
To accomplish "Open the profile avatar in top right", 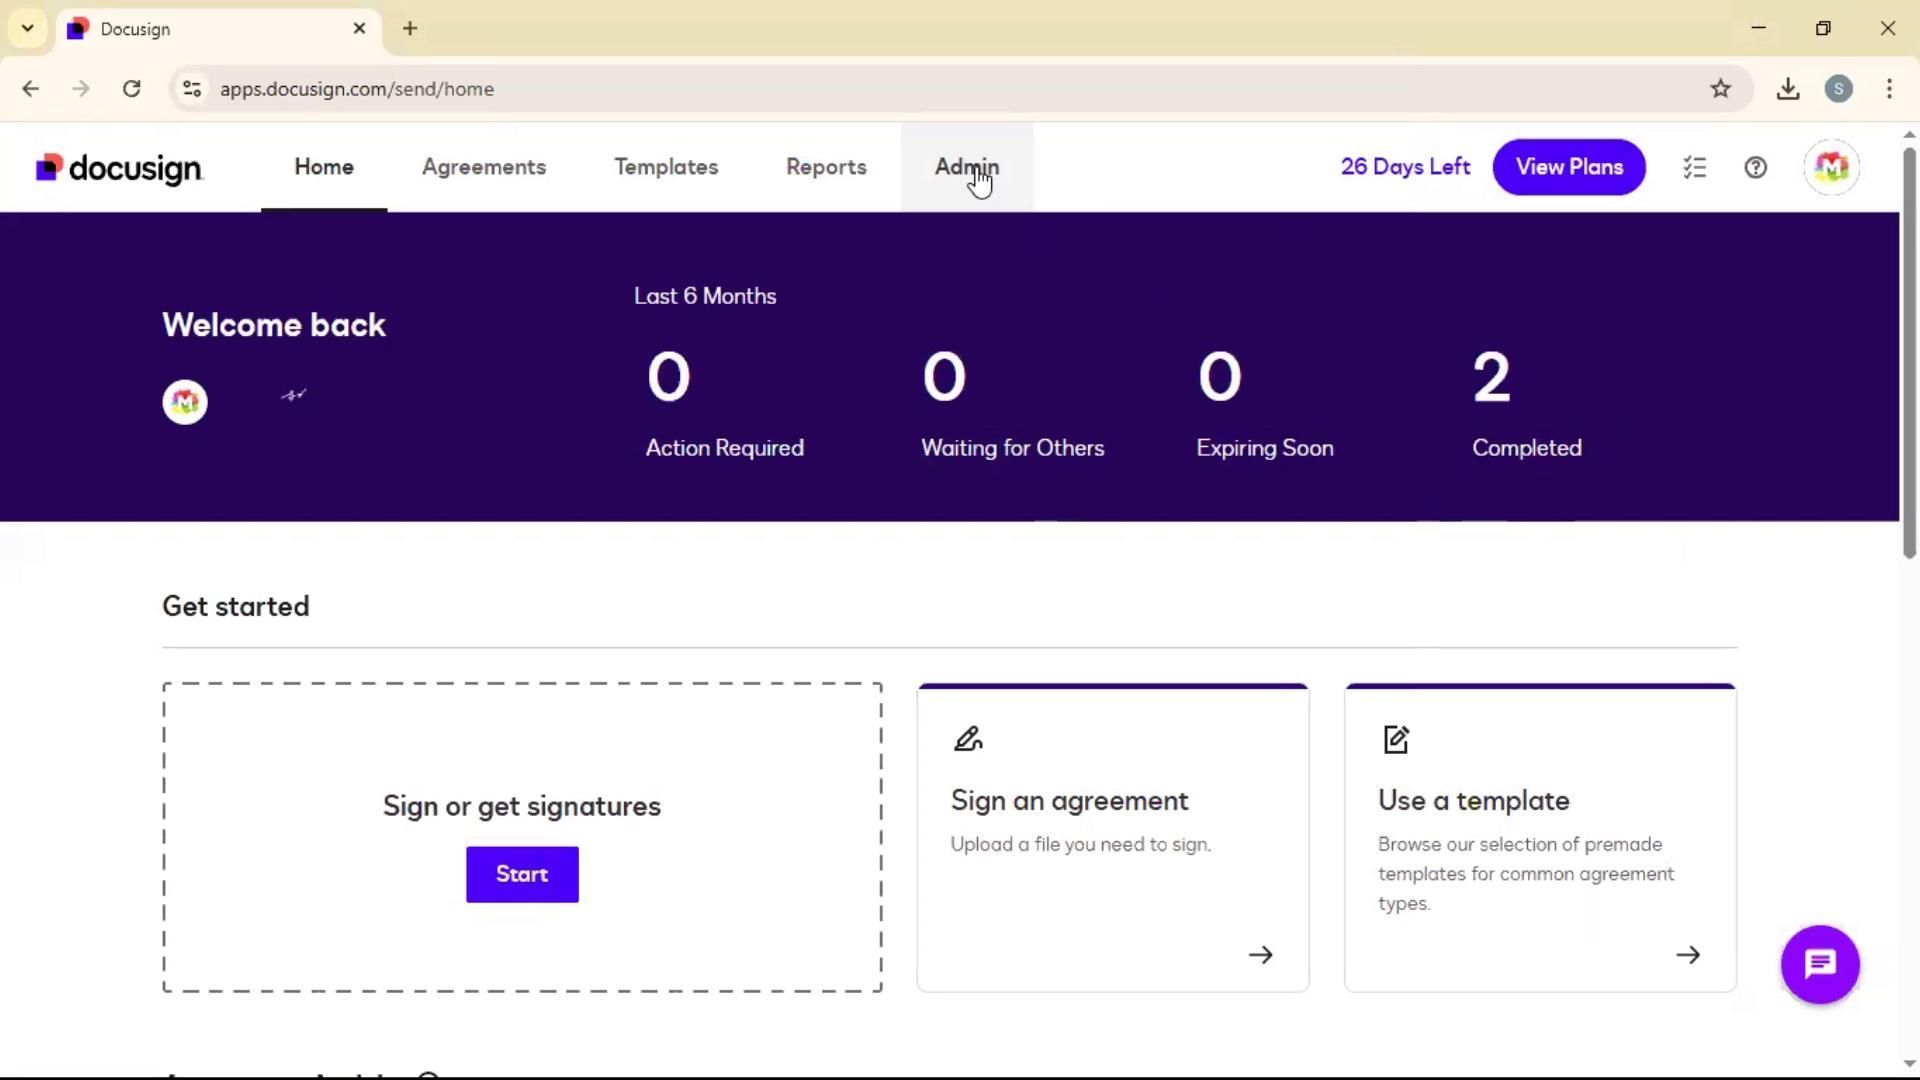I will coord(1831,168).
